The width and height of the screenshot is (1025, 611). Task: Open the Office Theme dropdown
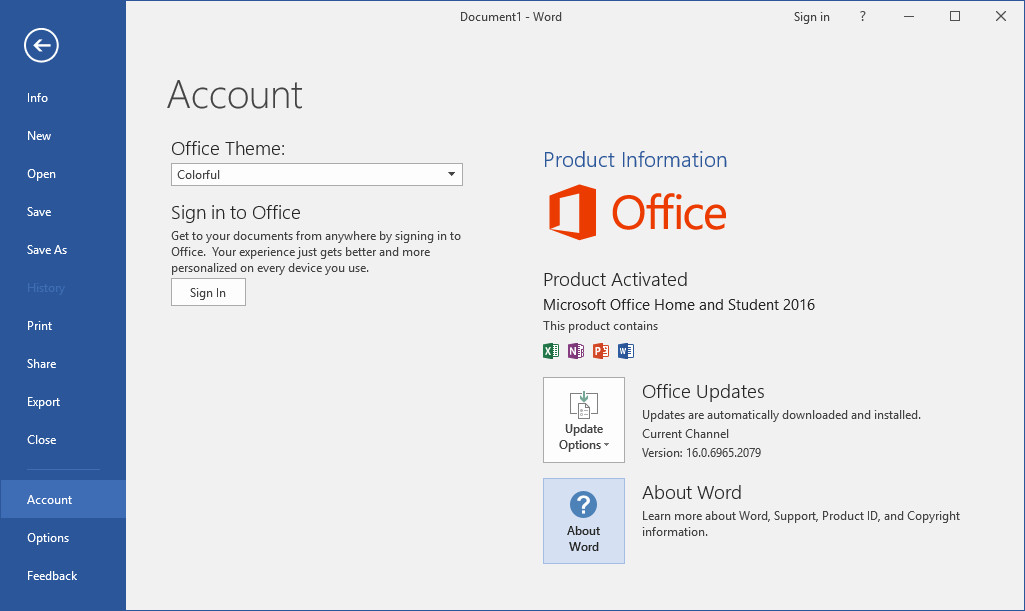point(316,174)
